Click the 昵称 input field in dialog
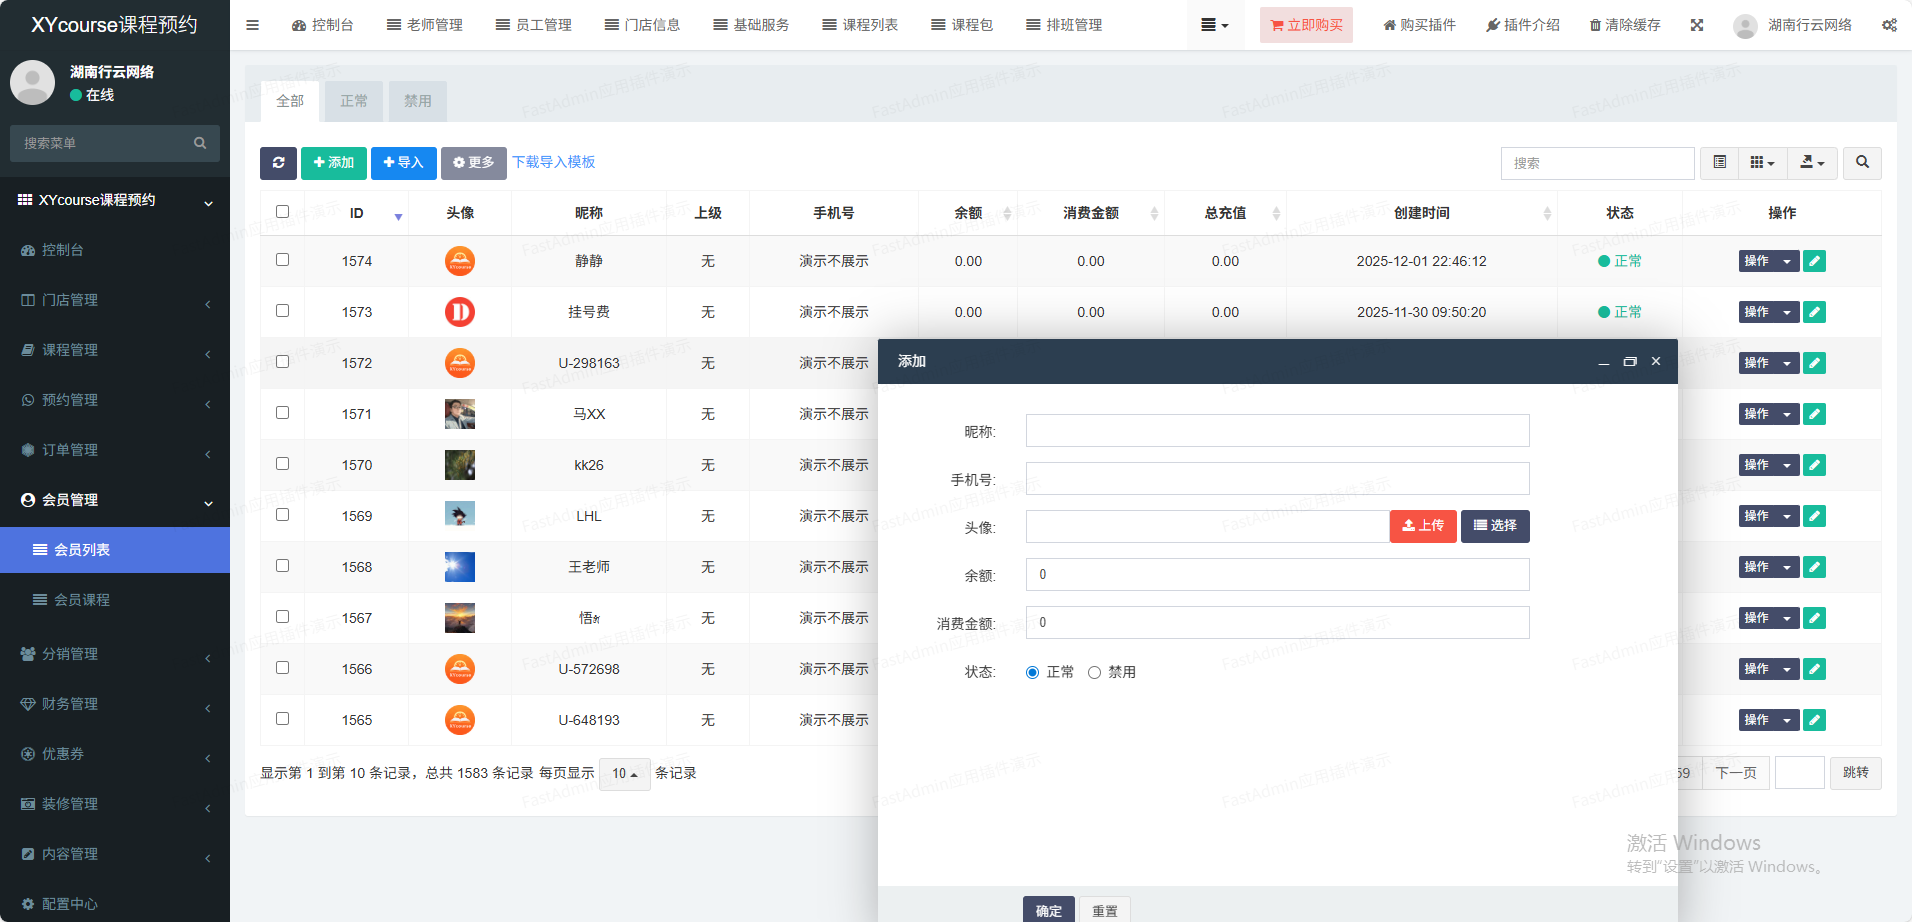Image resolution: width=1912 pixels, height=922 pixels. point(1277,431)
